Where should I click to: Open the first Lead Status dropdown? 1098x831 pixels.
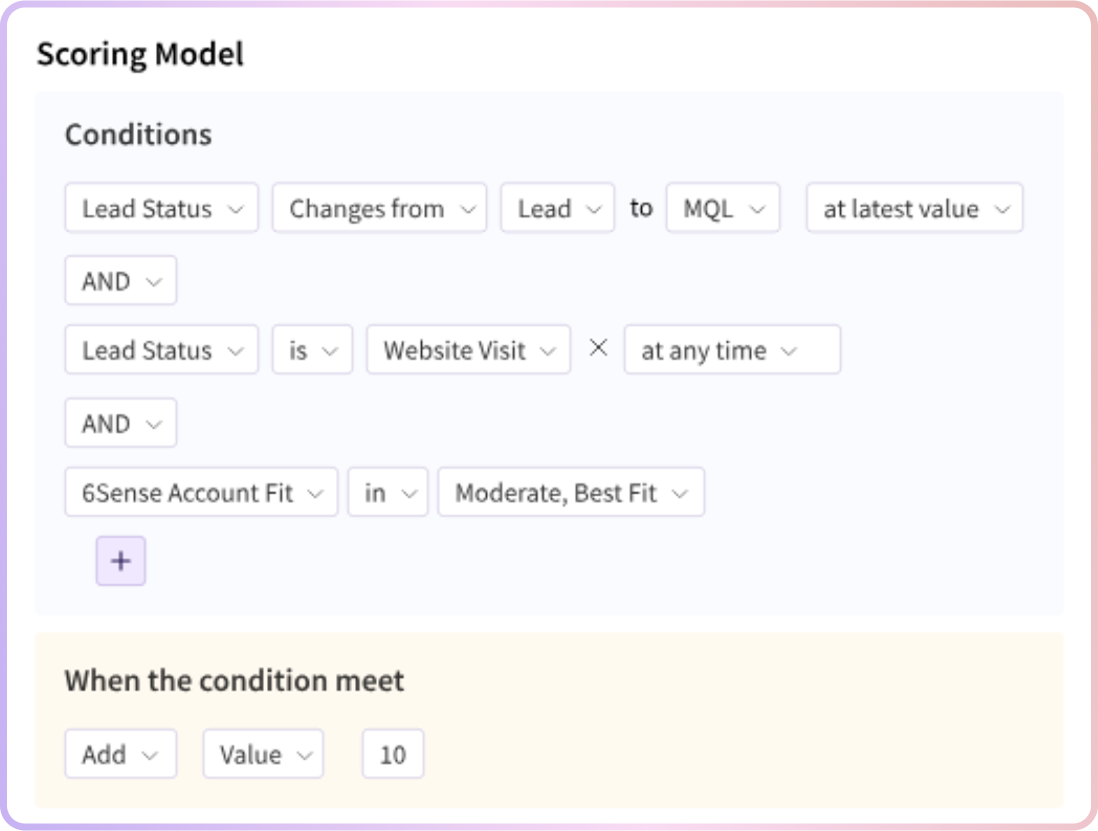click(162, 208)
